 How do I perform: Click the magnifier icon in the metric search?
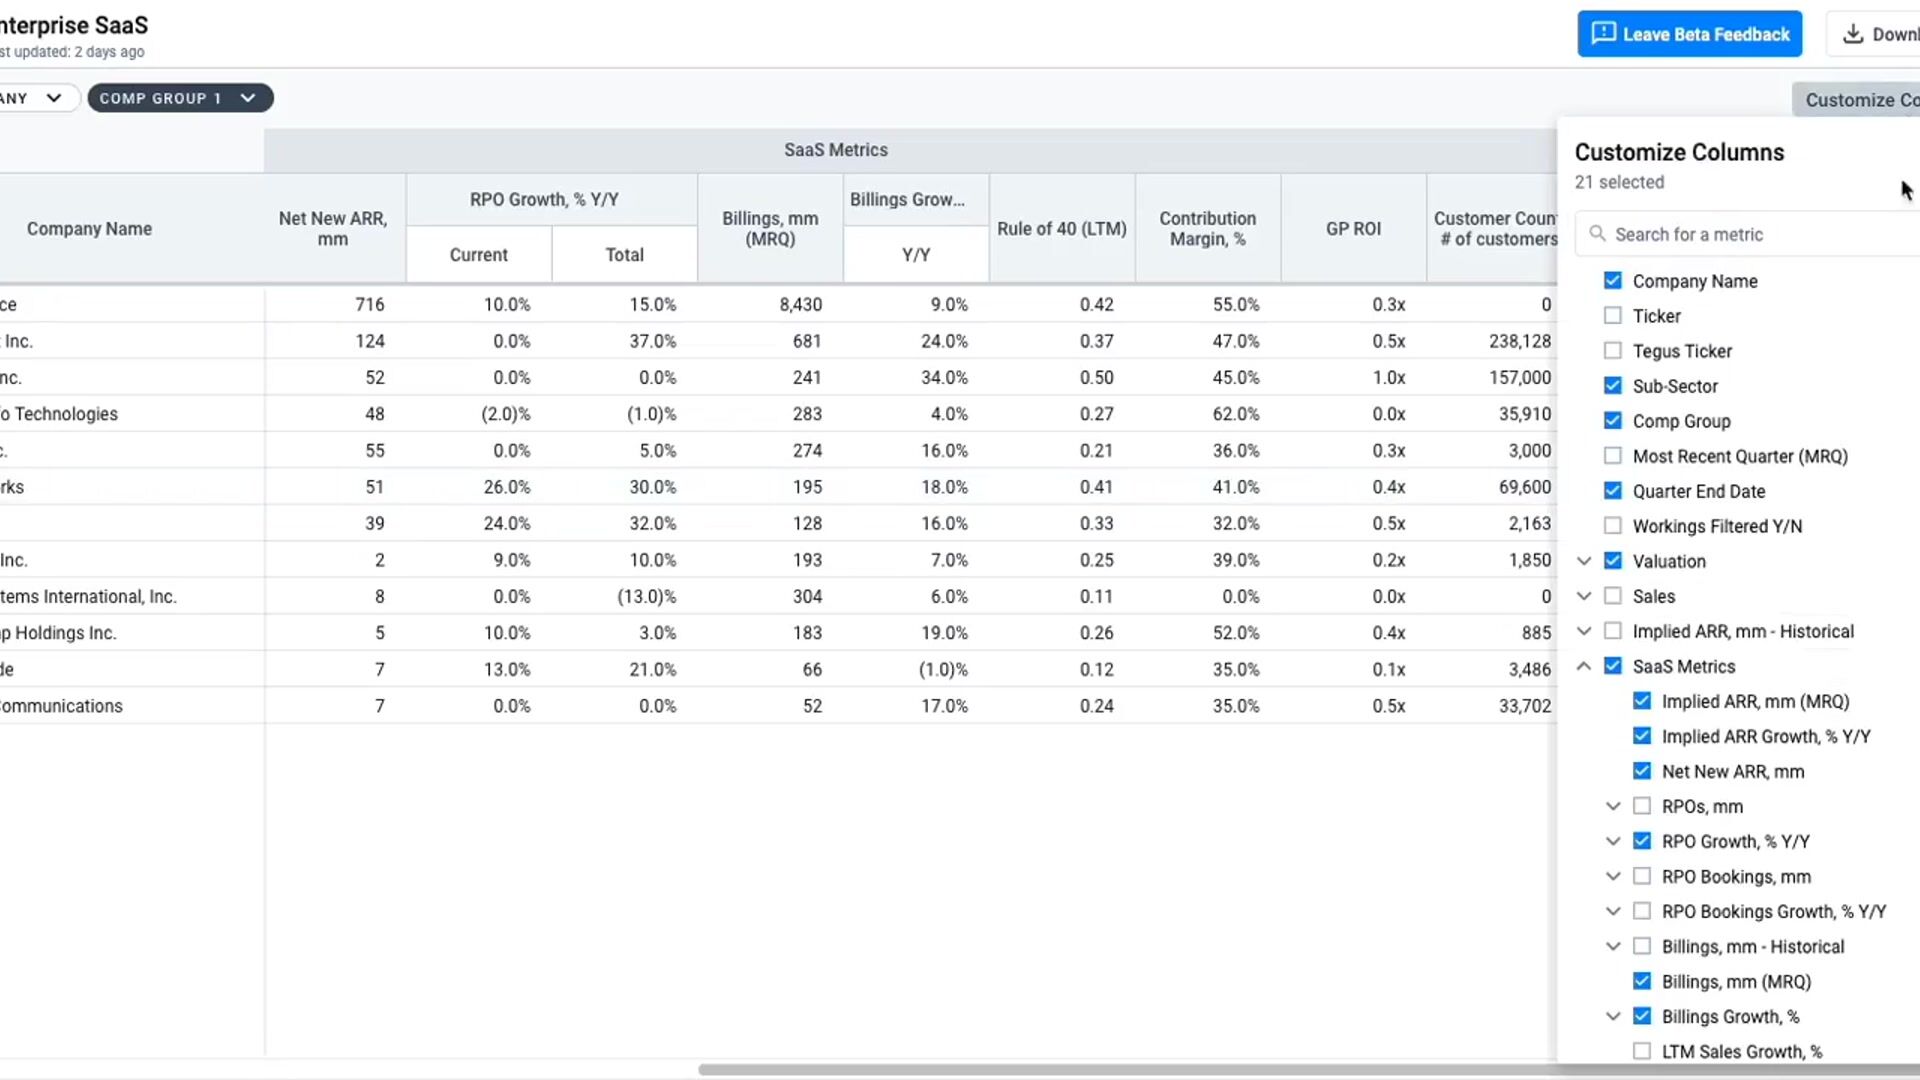click(1597, 234)
